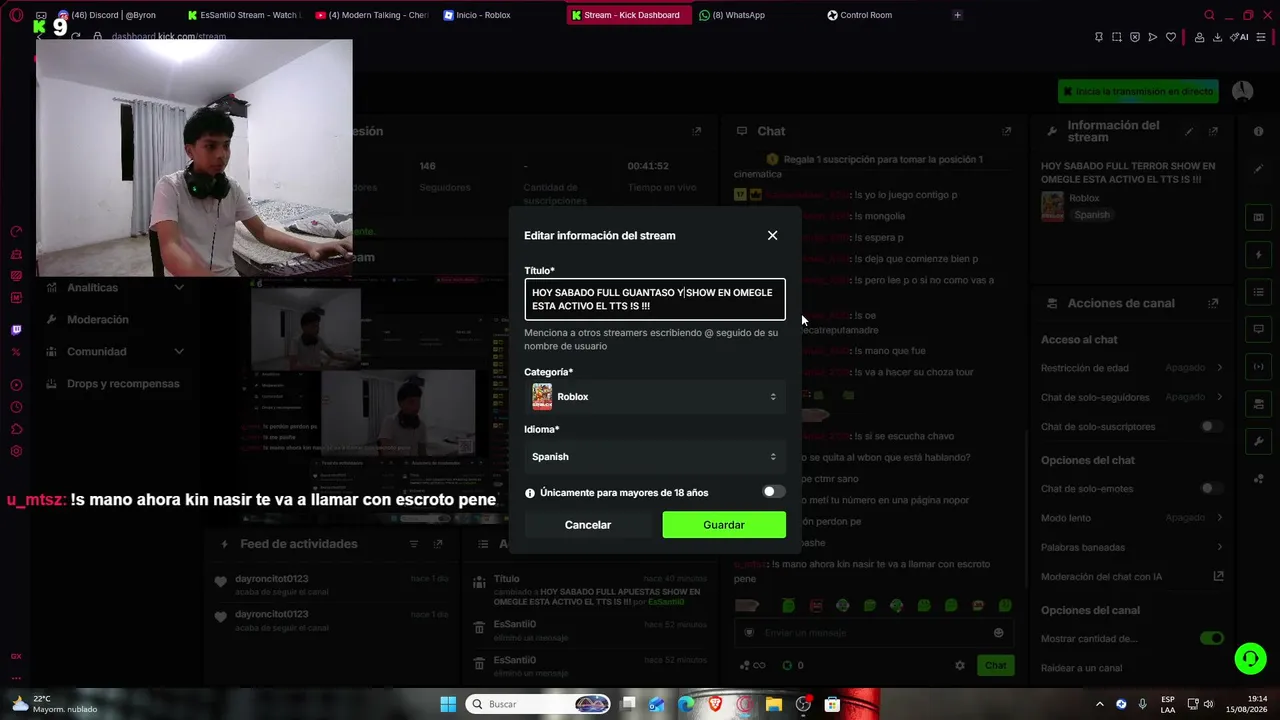The height and width of the screenshot is (720, 1280).
Task: Open the browser AI button
Action: (1241, 37)
